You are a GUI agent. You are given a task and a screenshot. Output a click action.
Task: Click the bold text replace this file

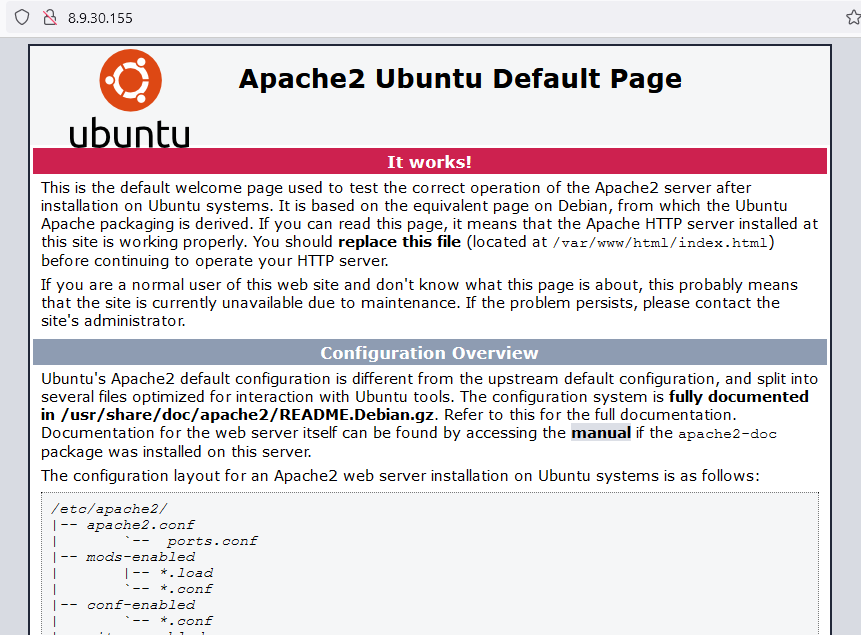pos(399,242)
